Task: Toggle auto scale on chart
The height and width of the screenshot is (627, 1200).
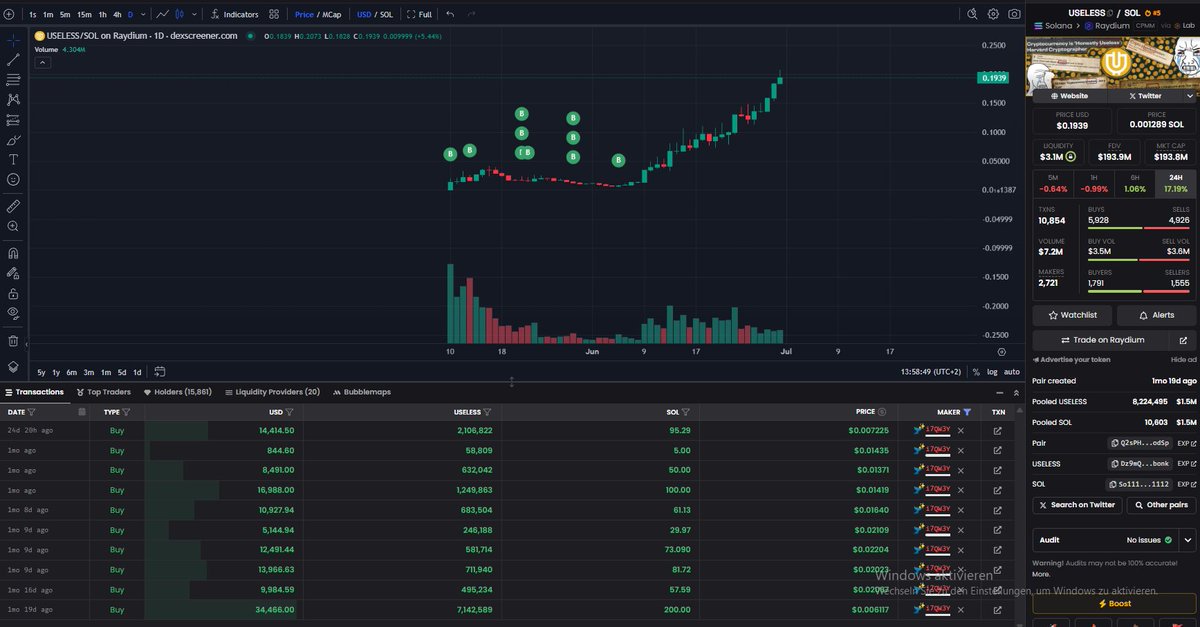Action: pos(1011,371)
